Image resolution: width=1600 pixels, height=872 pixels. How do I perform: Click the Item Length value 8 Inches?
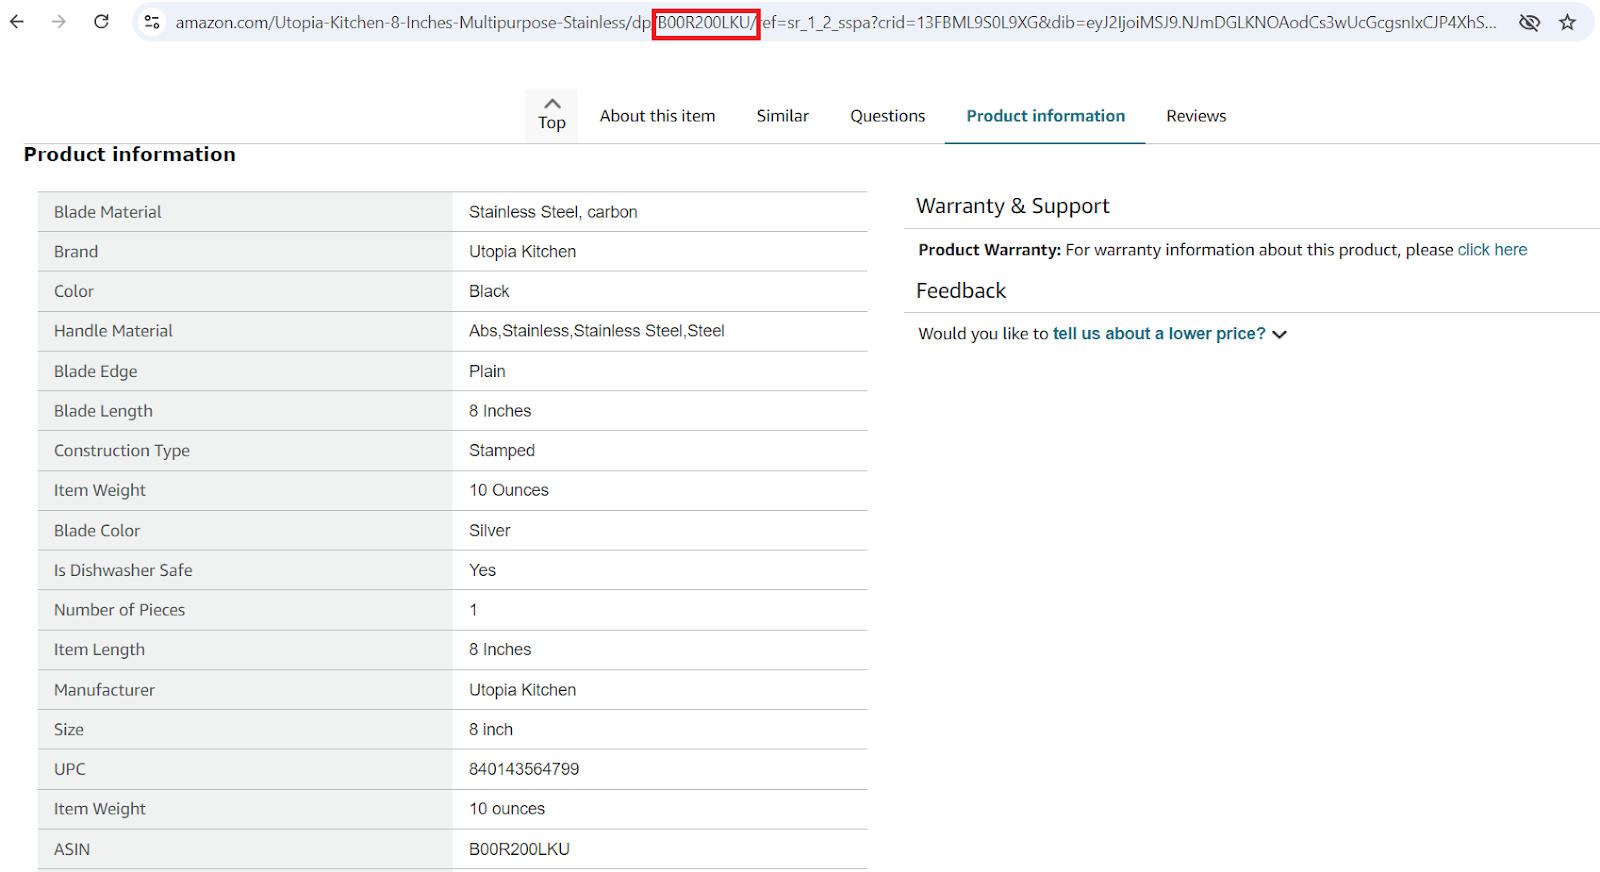pyautogui.click(x=500, y=650)
